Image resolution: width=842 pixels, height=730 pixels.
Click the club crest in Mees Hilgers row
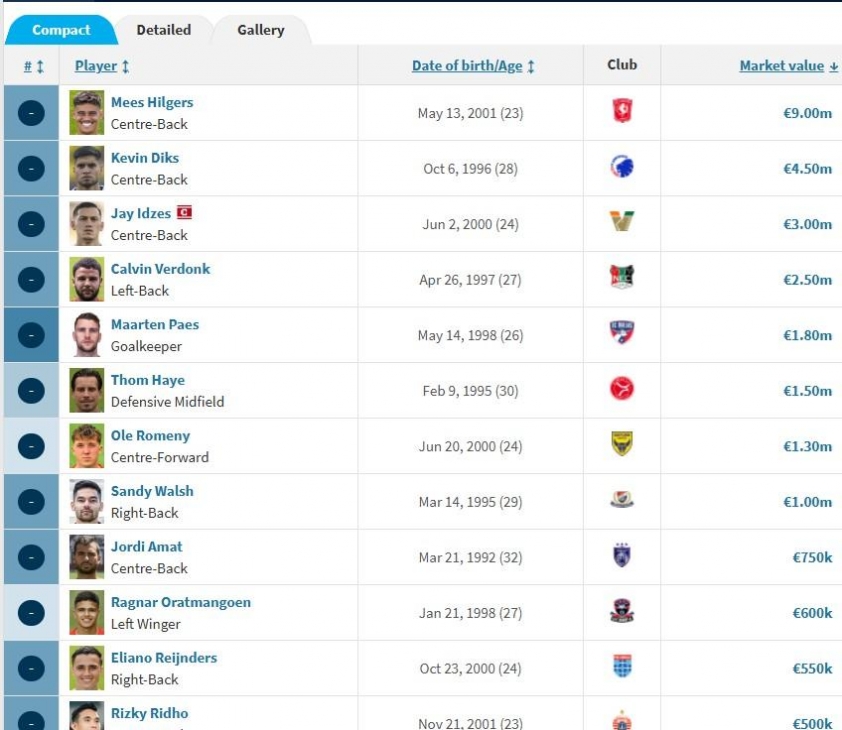click(x=622, y=111)
